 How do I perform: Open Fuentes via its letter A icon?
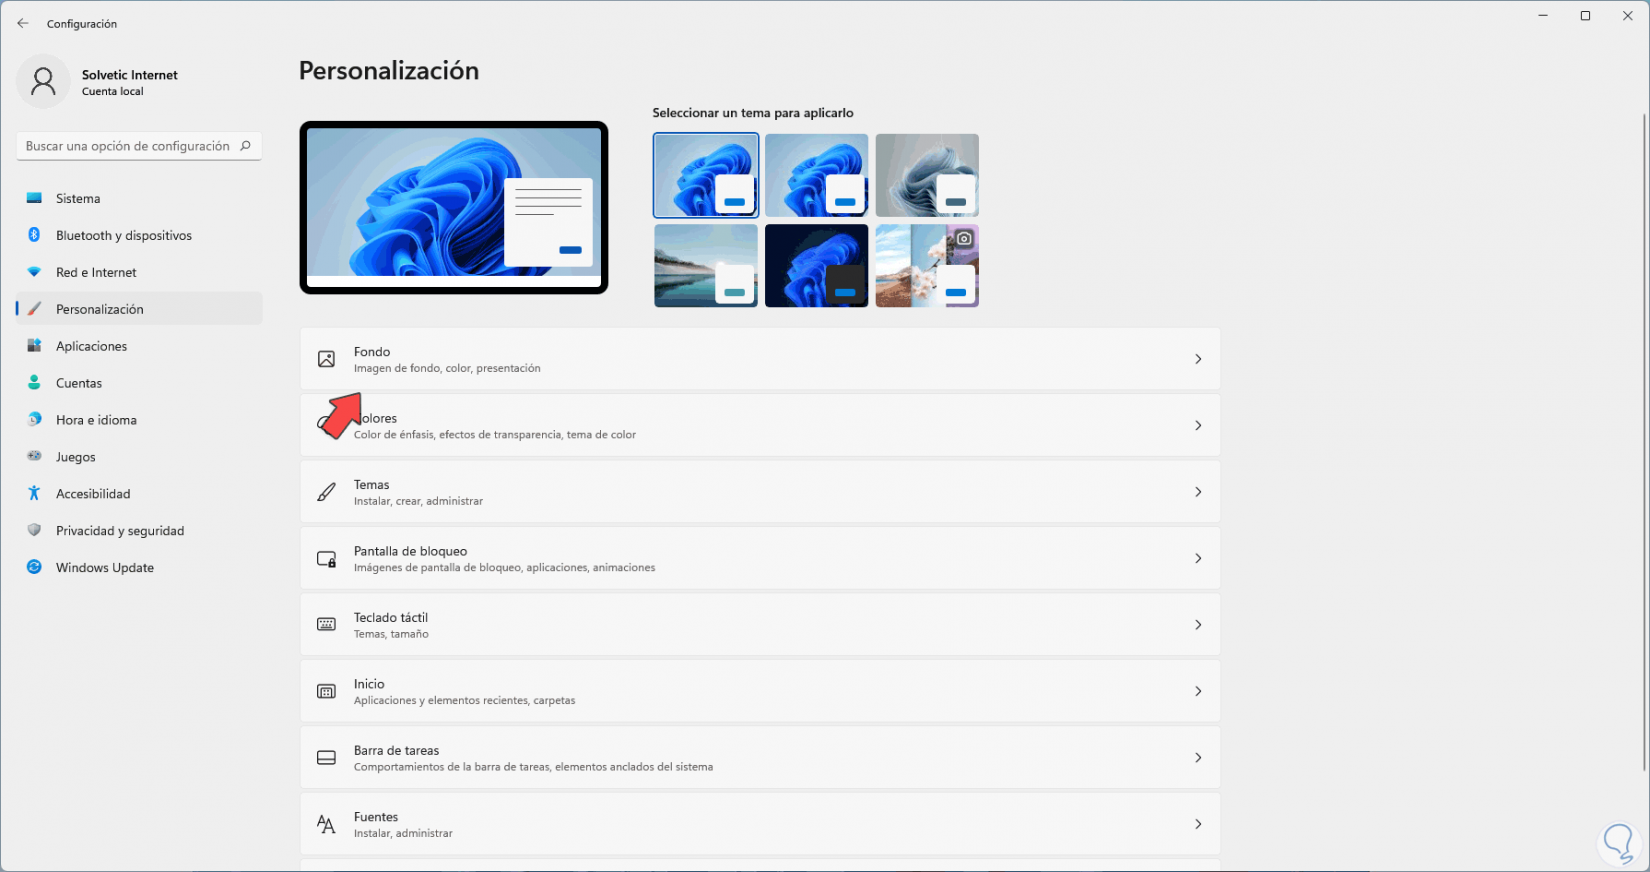tap(326, 824)
